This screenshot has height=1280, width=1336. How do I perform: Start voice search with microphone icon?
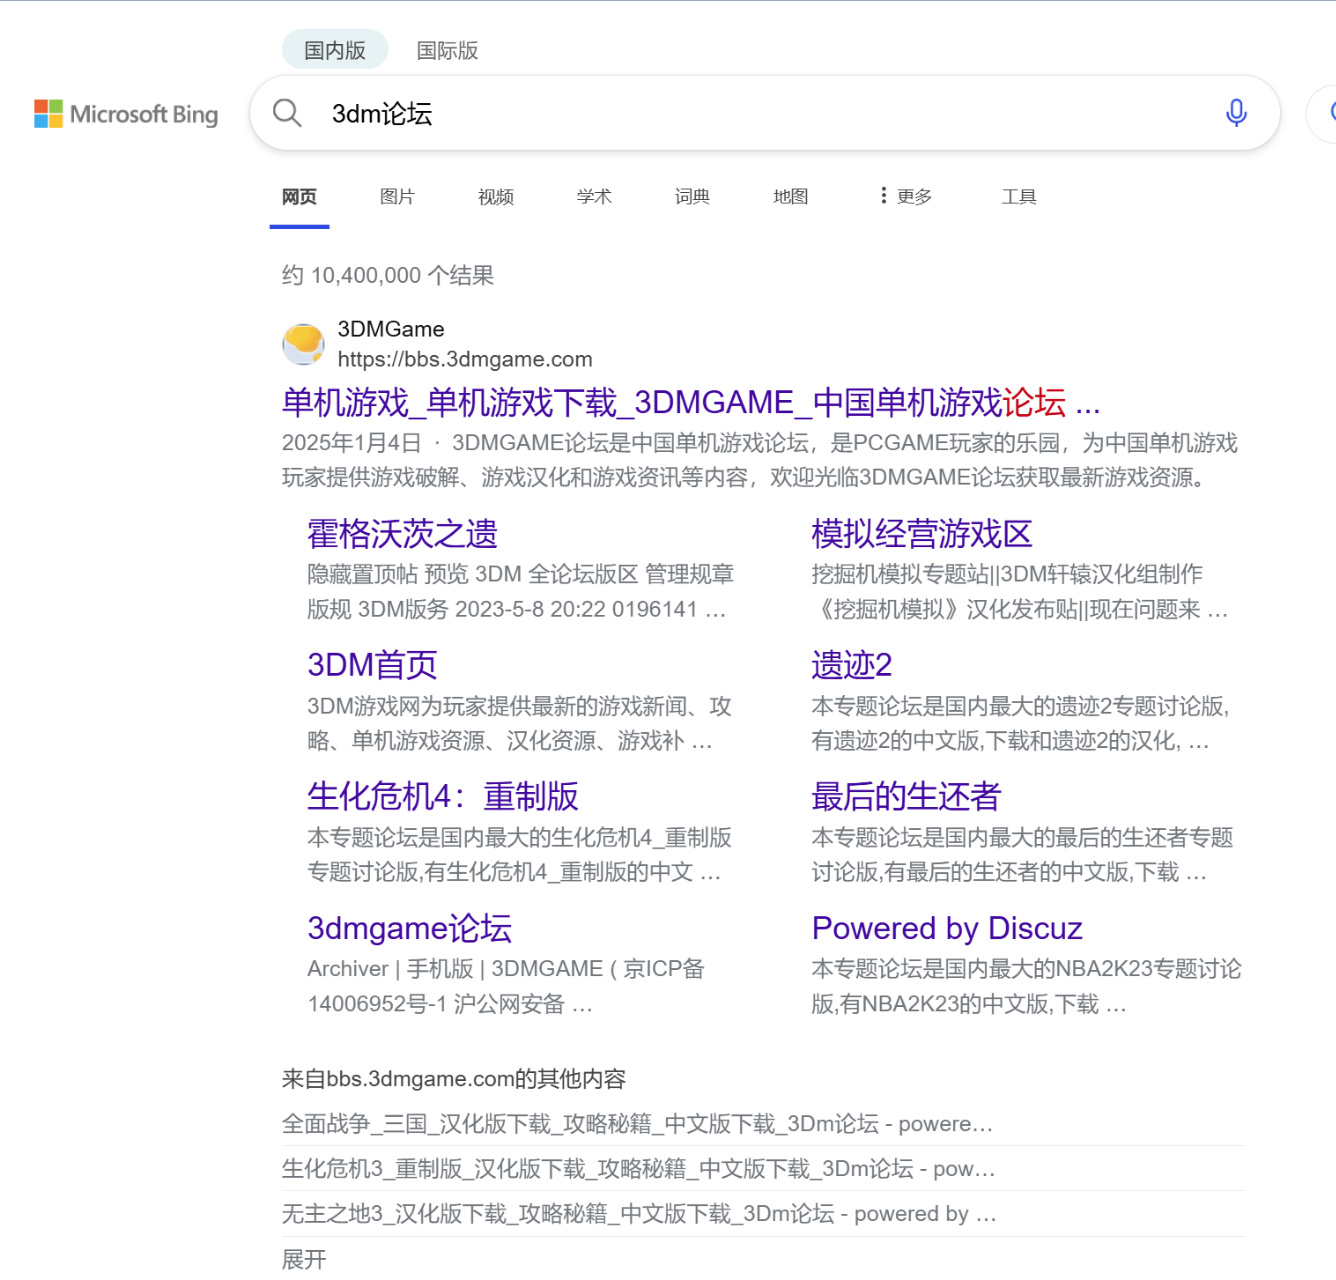pyautogui.click(x=1236, y=113)
